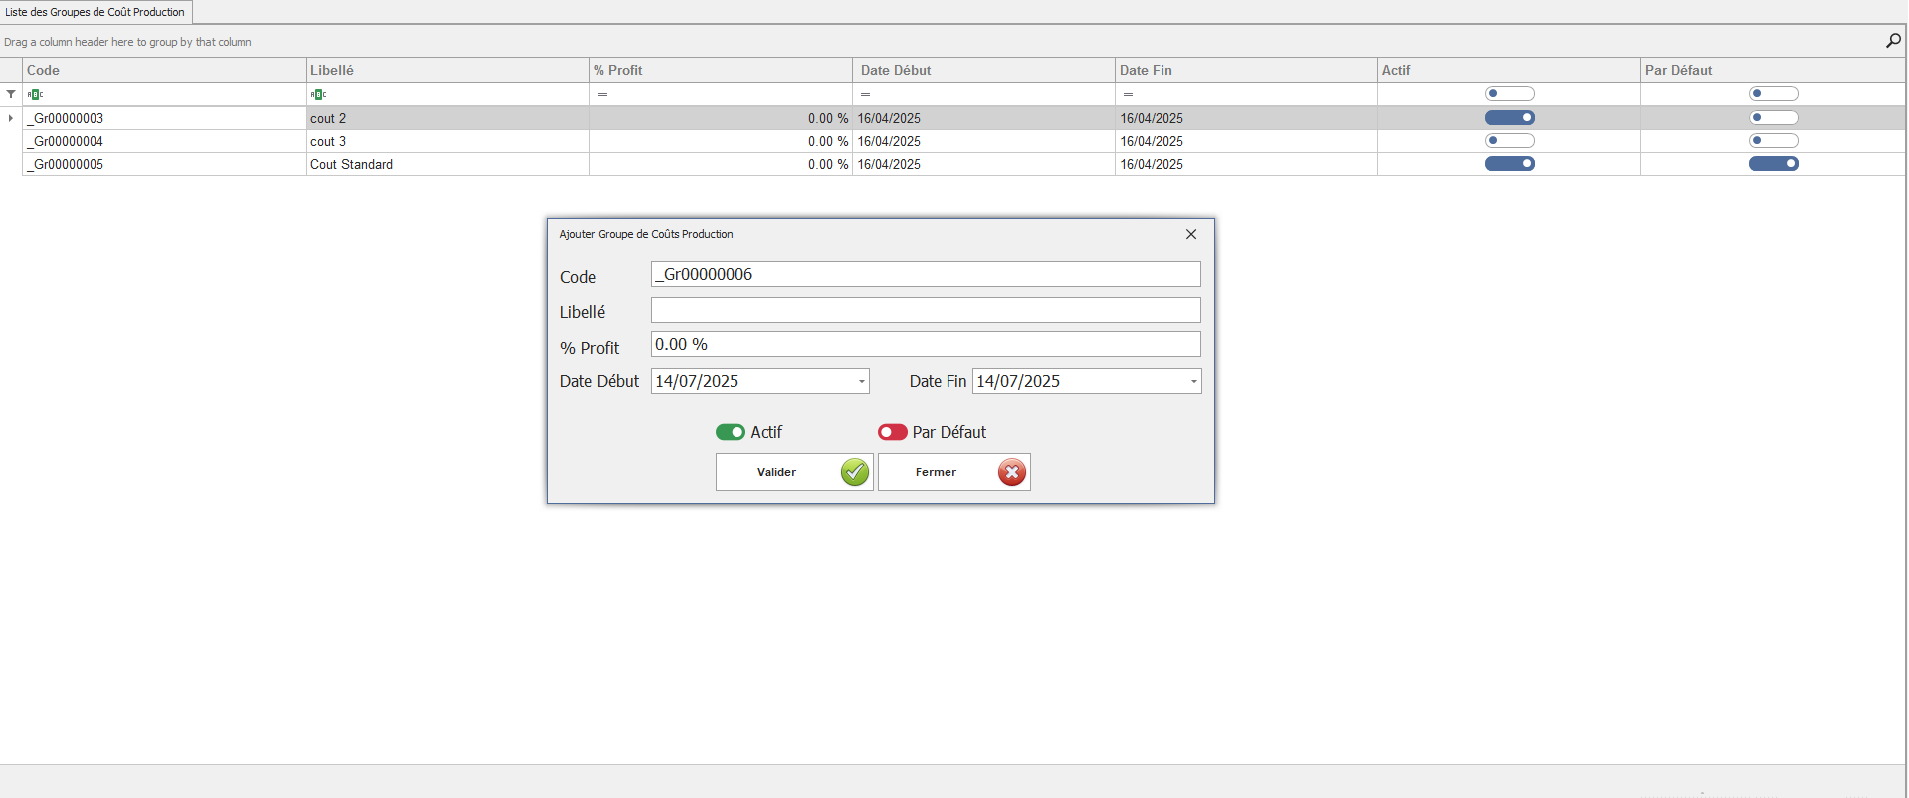
Task: Select the Liste des Groupes de Coût Production tab
Action: (96, 12)
